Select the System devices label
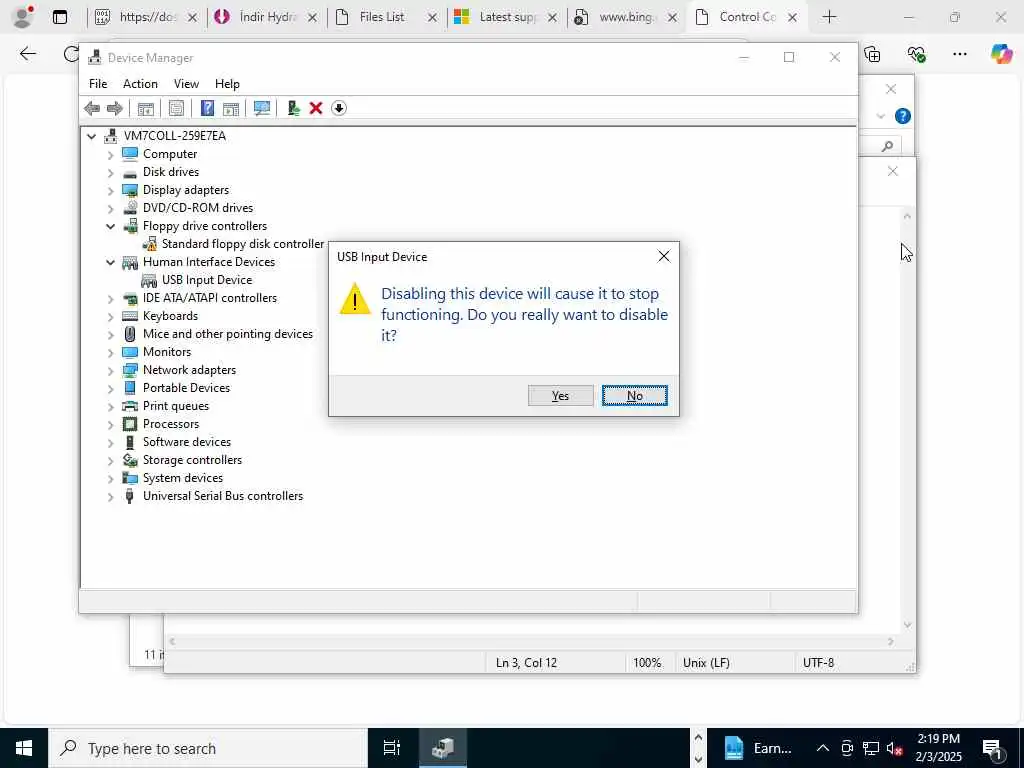 pos(183,478)
